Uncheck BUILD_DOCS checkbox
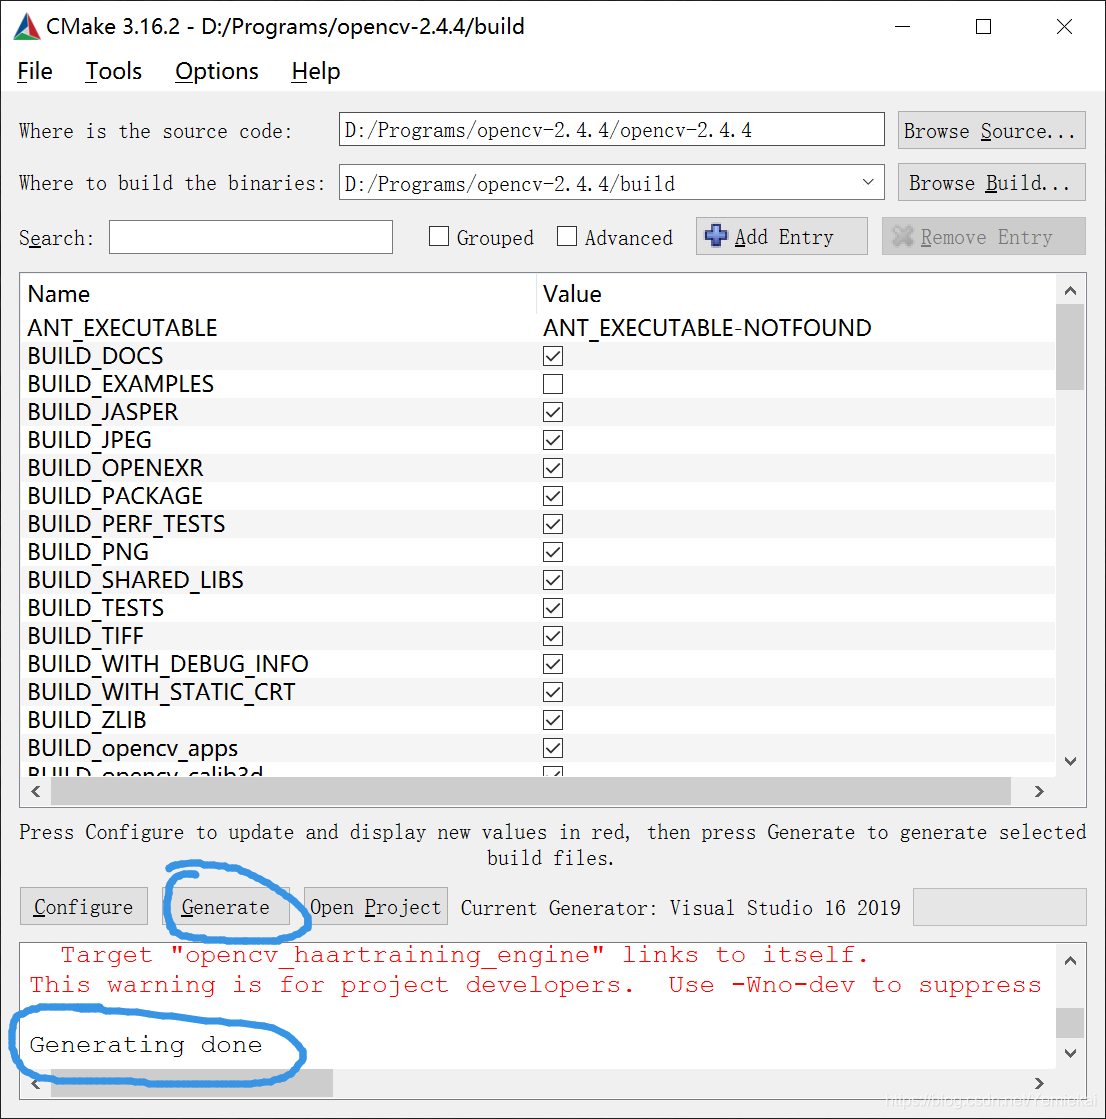1106x1119 pixels. [x=553, y=356]
